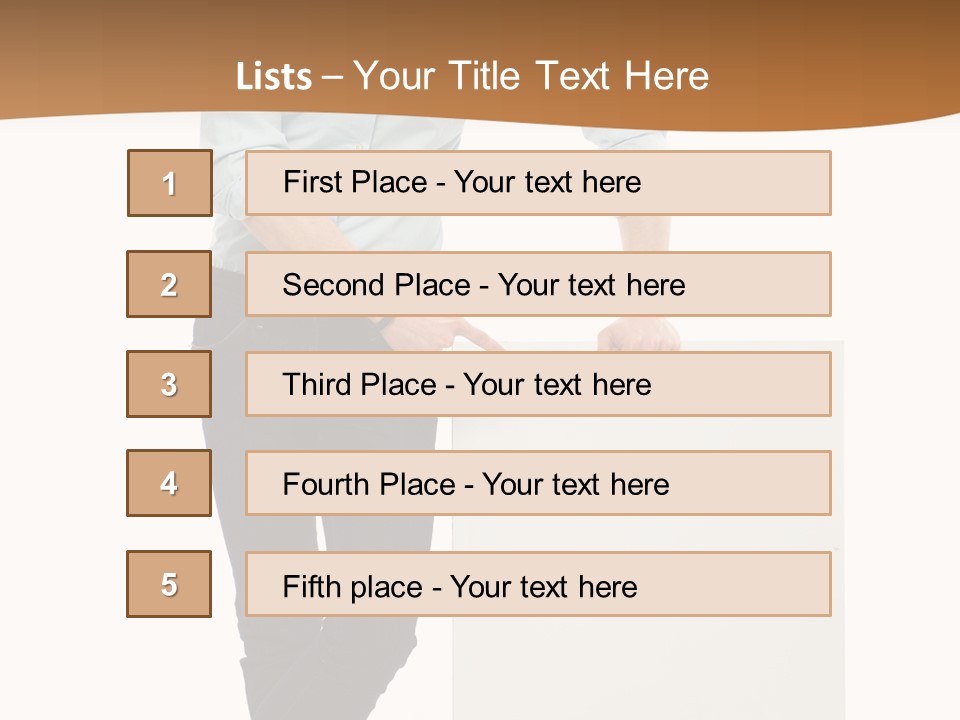Click the bold word "Lists" in title
960x720 pixels.
(274, 77)
